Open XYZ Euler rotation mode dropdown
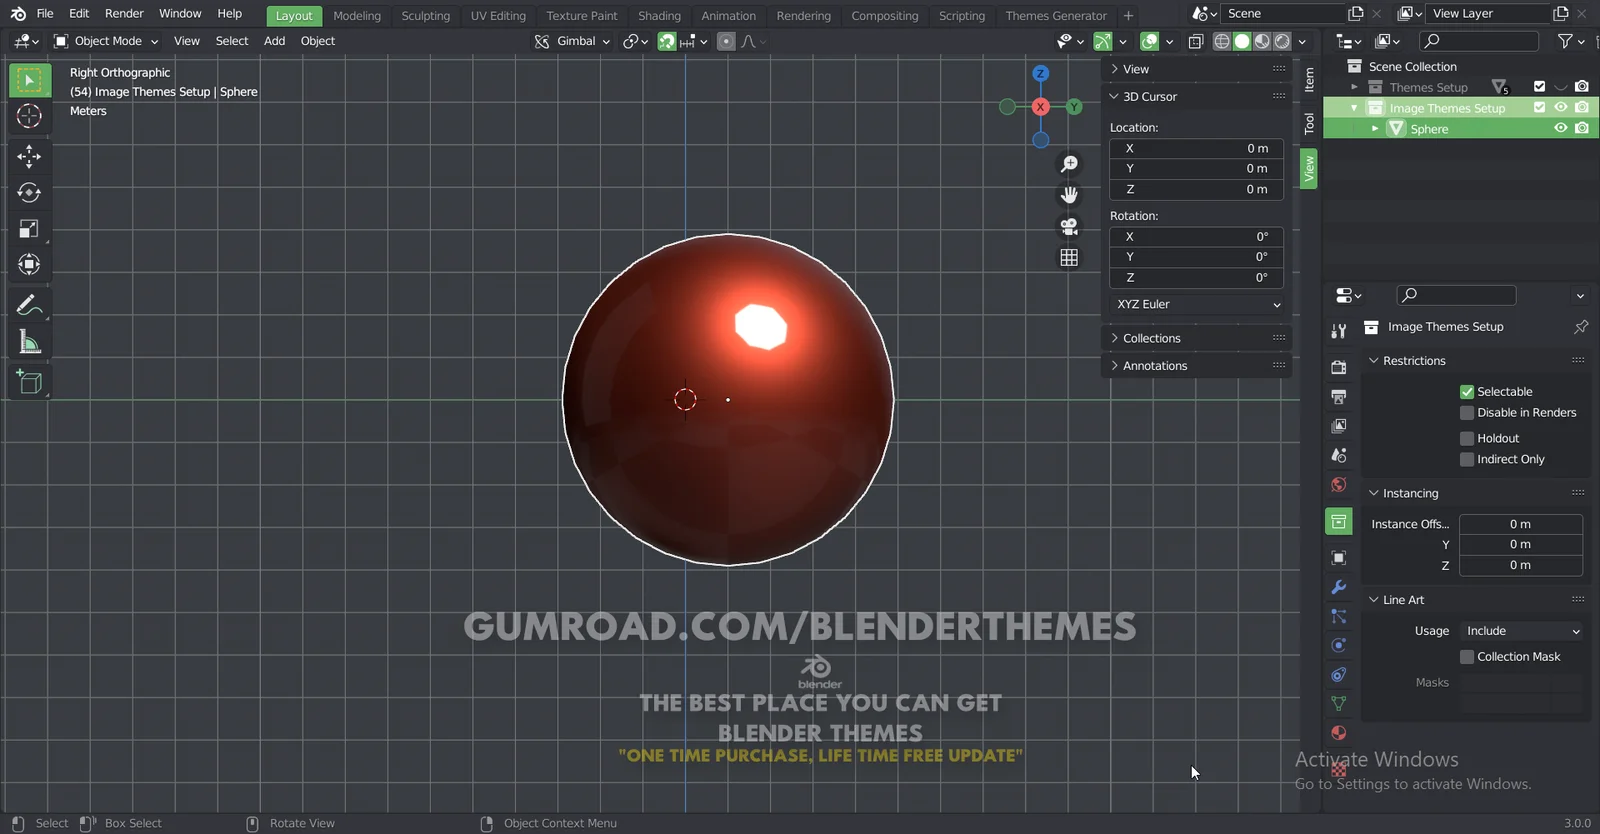 coord(1197,304)
